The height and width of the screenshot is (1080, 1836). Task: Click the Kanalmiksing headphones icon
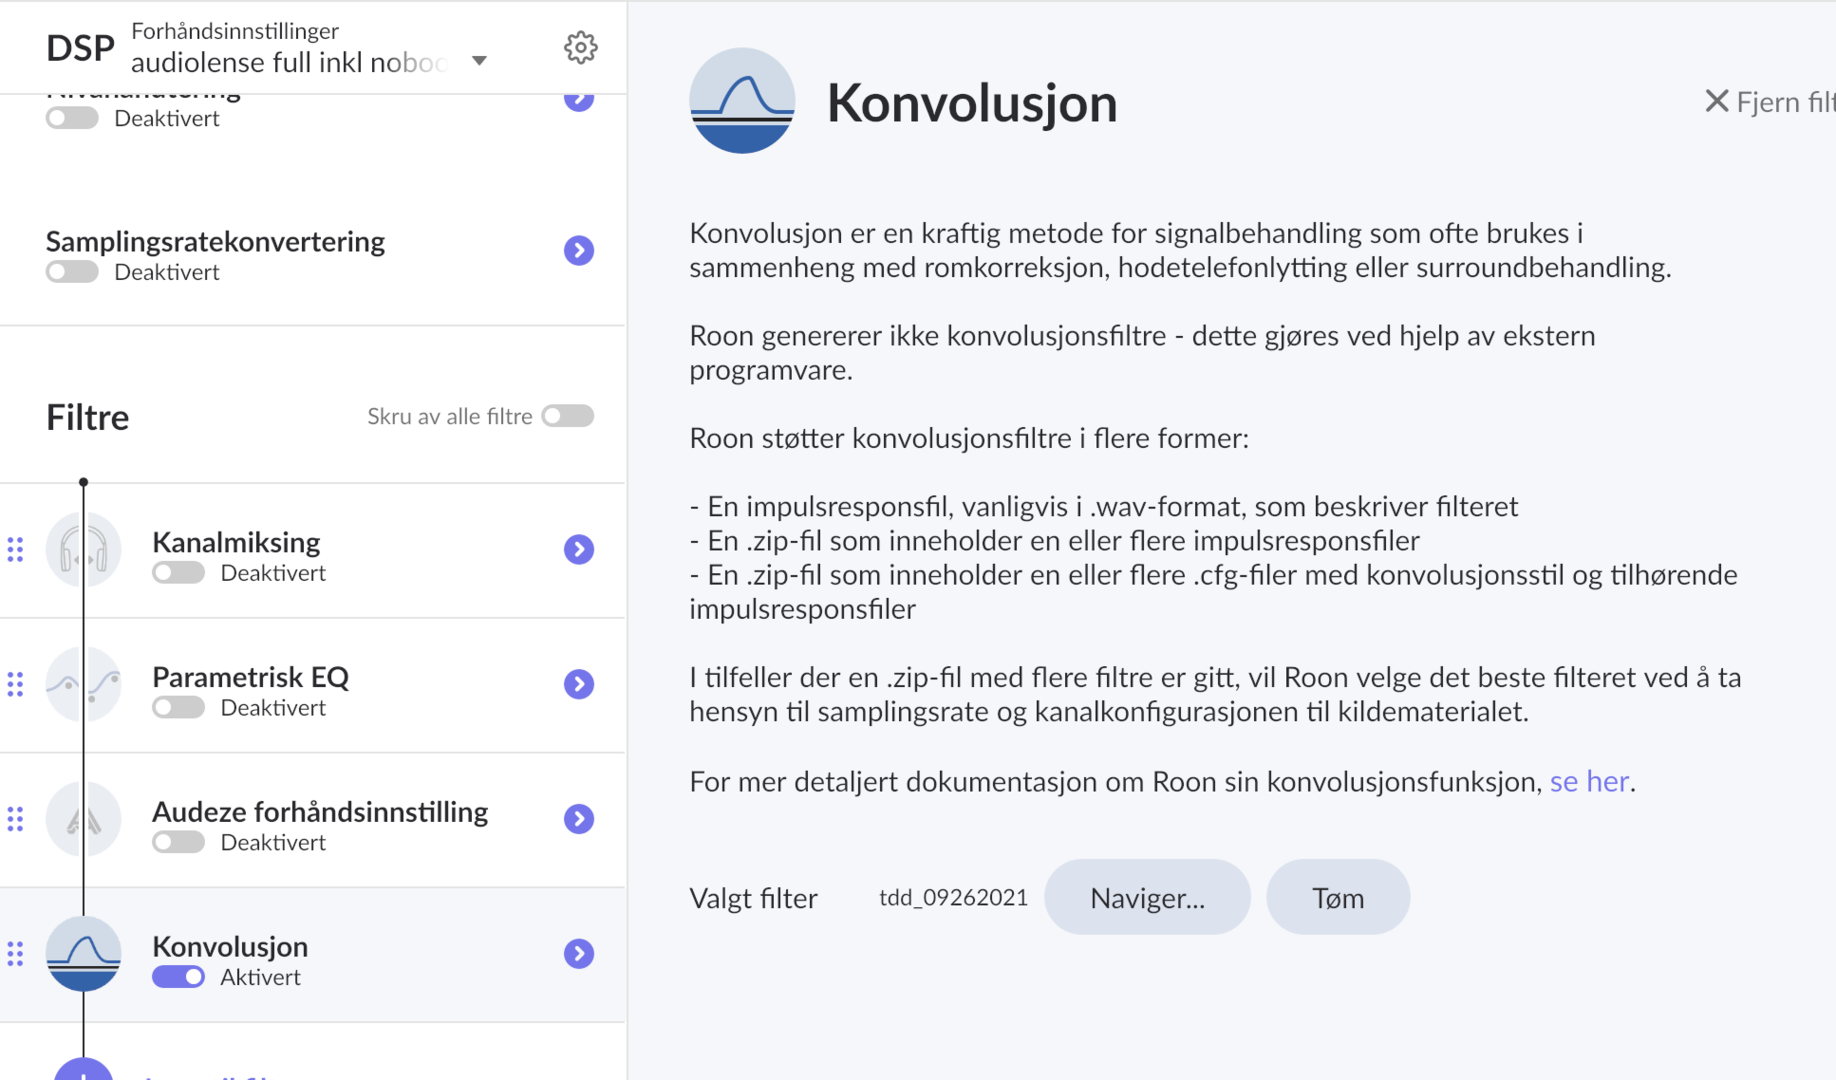(x=84, y=550)
